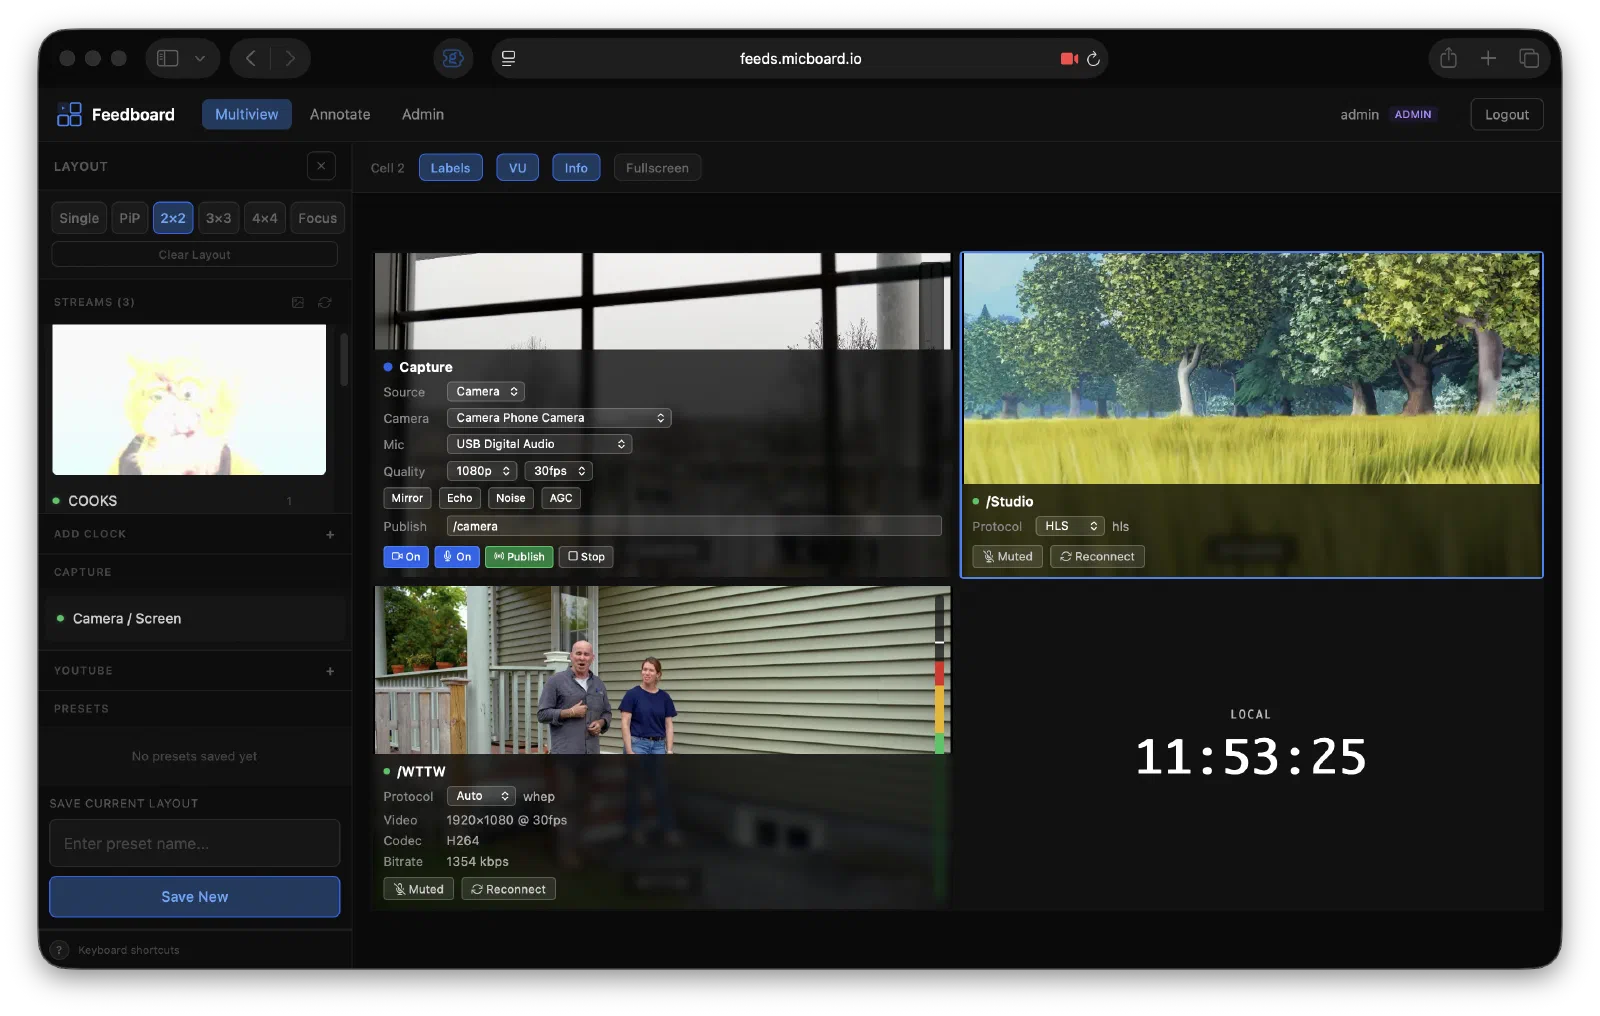Reconnect the /WTTW stream
This screenshot has height=1016, width=1600.
(x=508, y=889)
